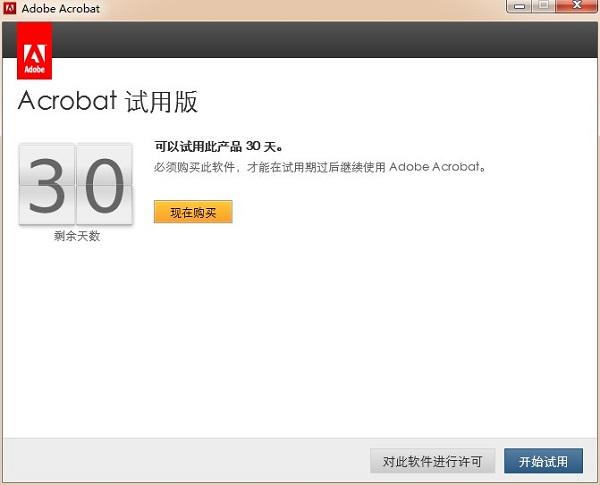This screenshot has height=485, width=600.
Task: Click the red Adobe logo banner
Action: click(x=35, y=51)
